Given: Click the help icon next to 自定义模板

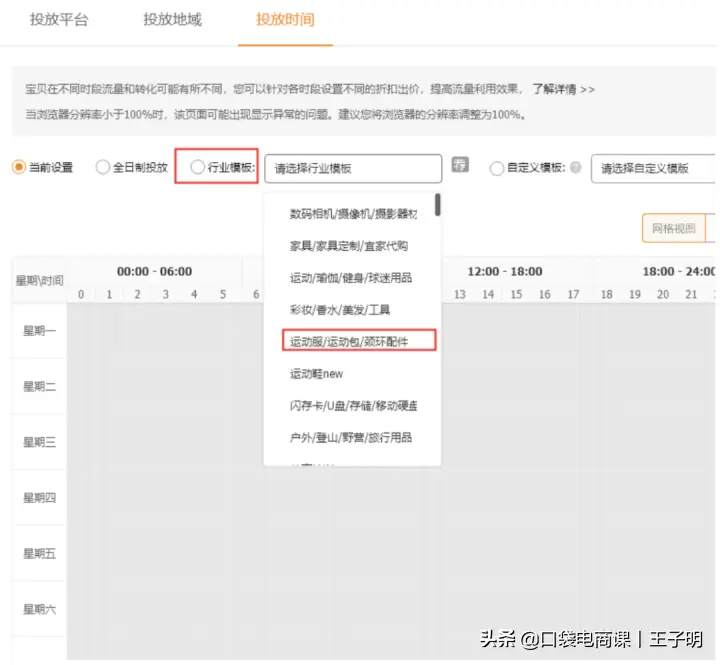Looking at the screenshot, I should point(575,168).
